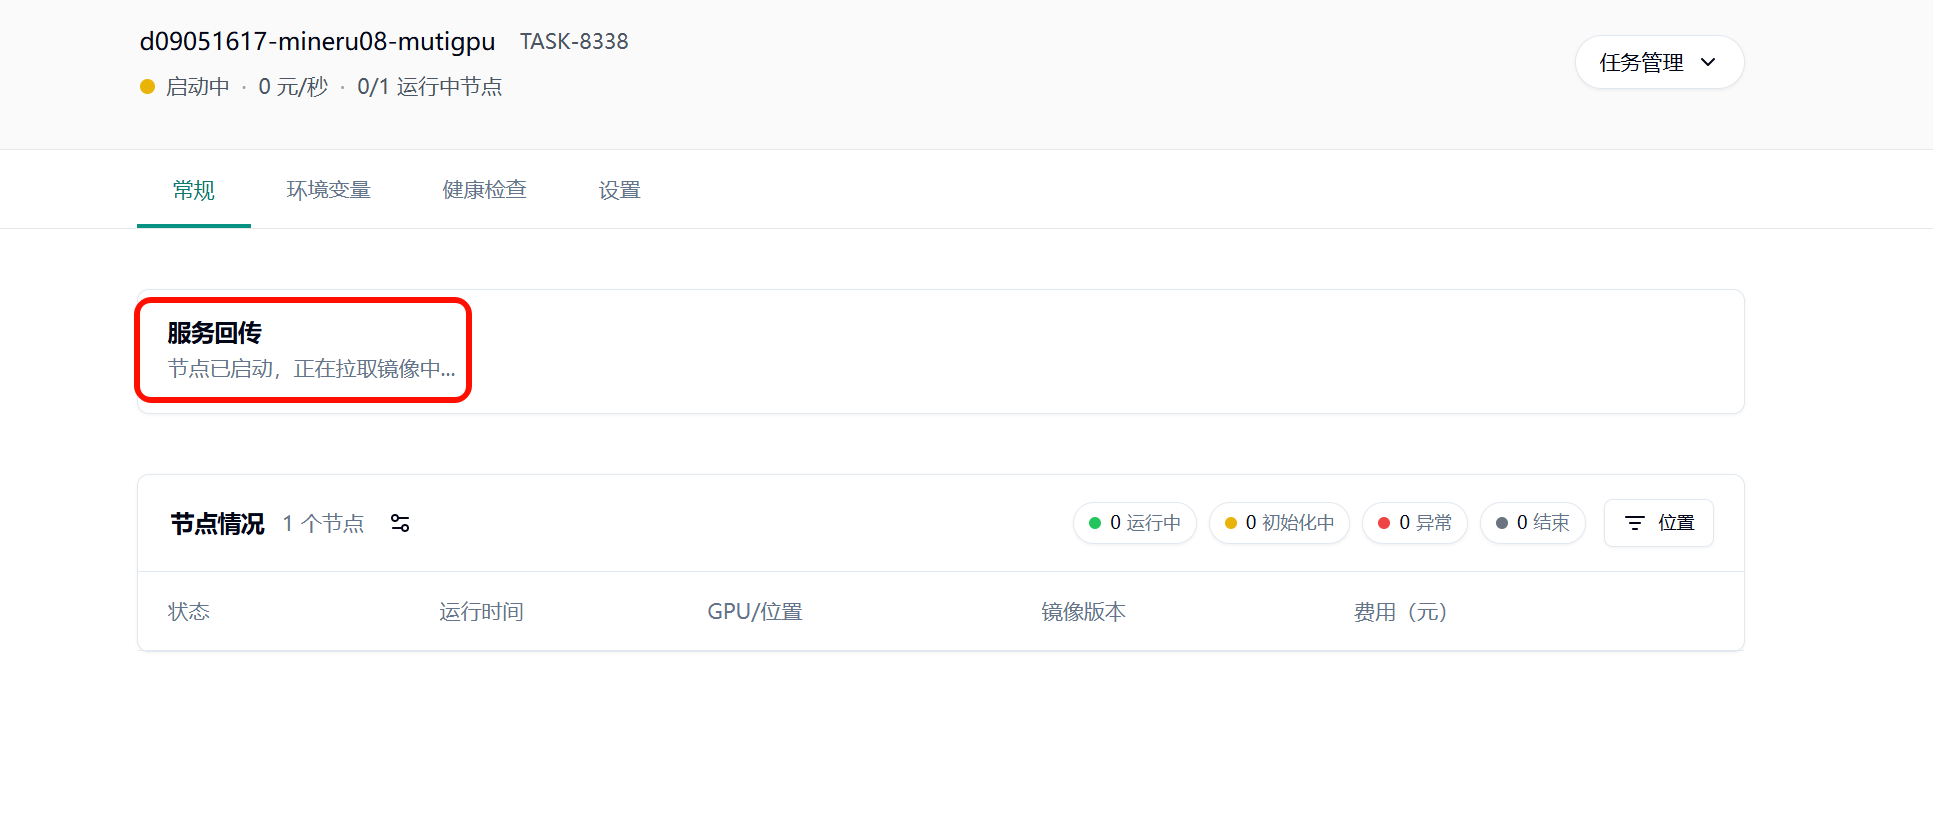The image size is (1933, 838).
Task: Go to the 设置 tab
Action: tap(619, 190)
